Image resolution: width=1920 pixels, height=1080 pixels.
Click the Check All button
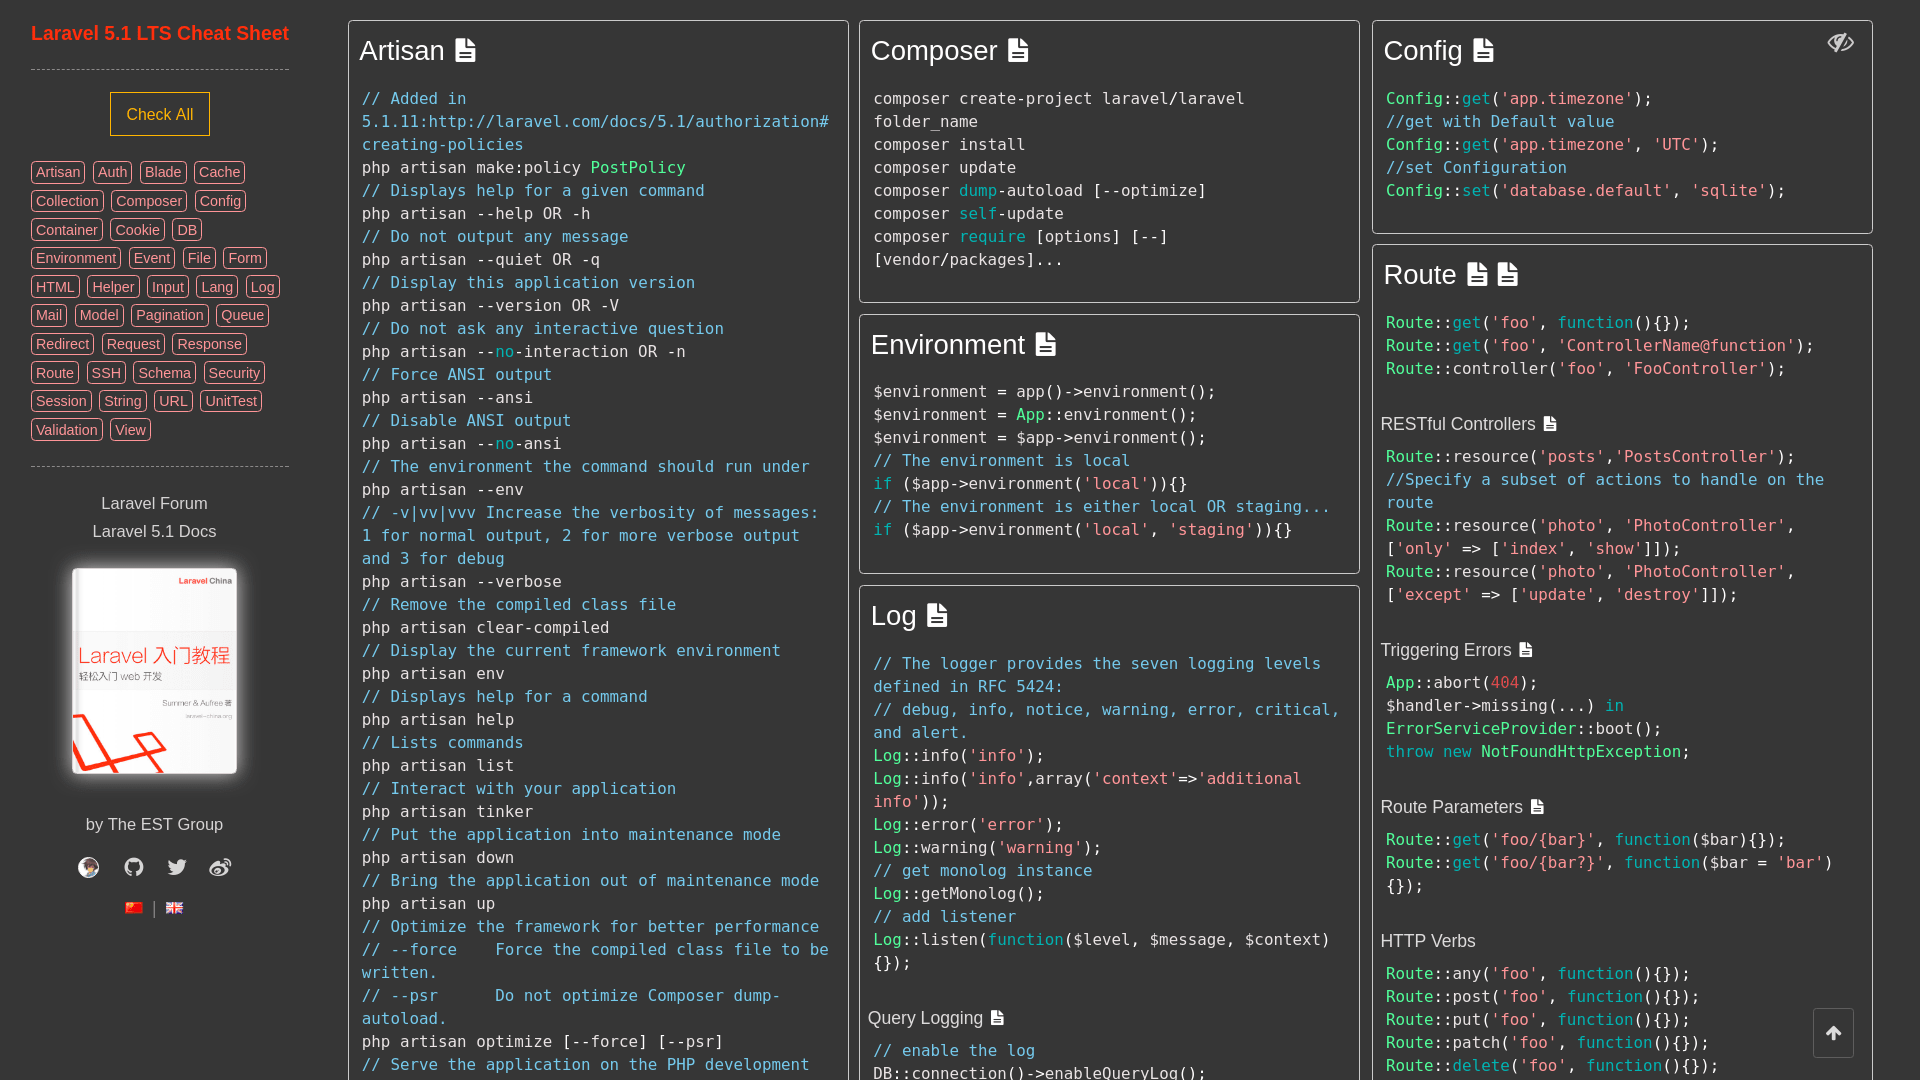[160, 114]
